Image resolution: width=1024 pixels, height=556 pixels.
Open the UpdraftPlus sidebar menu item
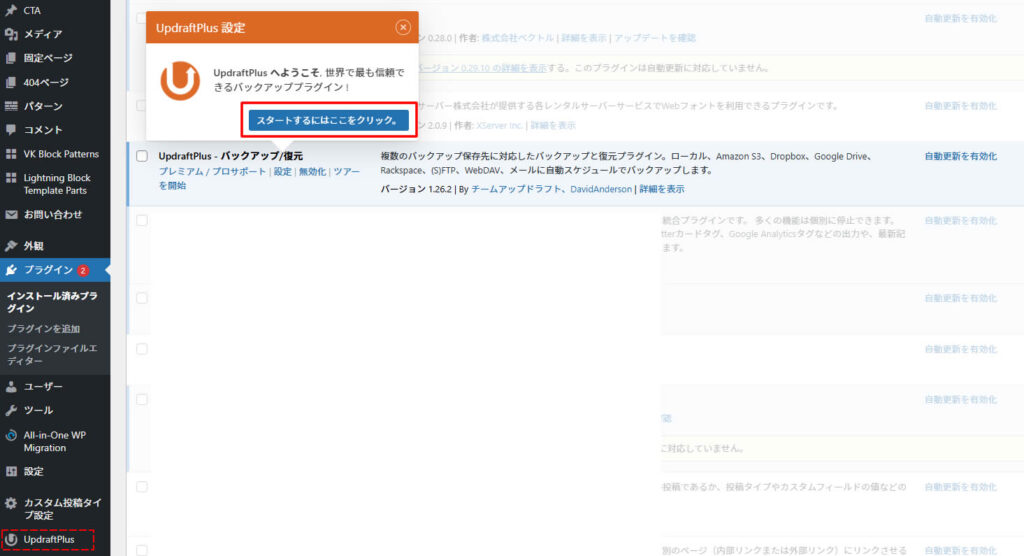(49, 539)
